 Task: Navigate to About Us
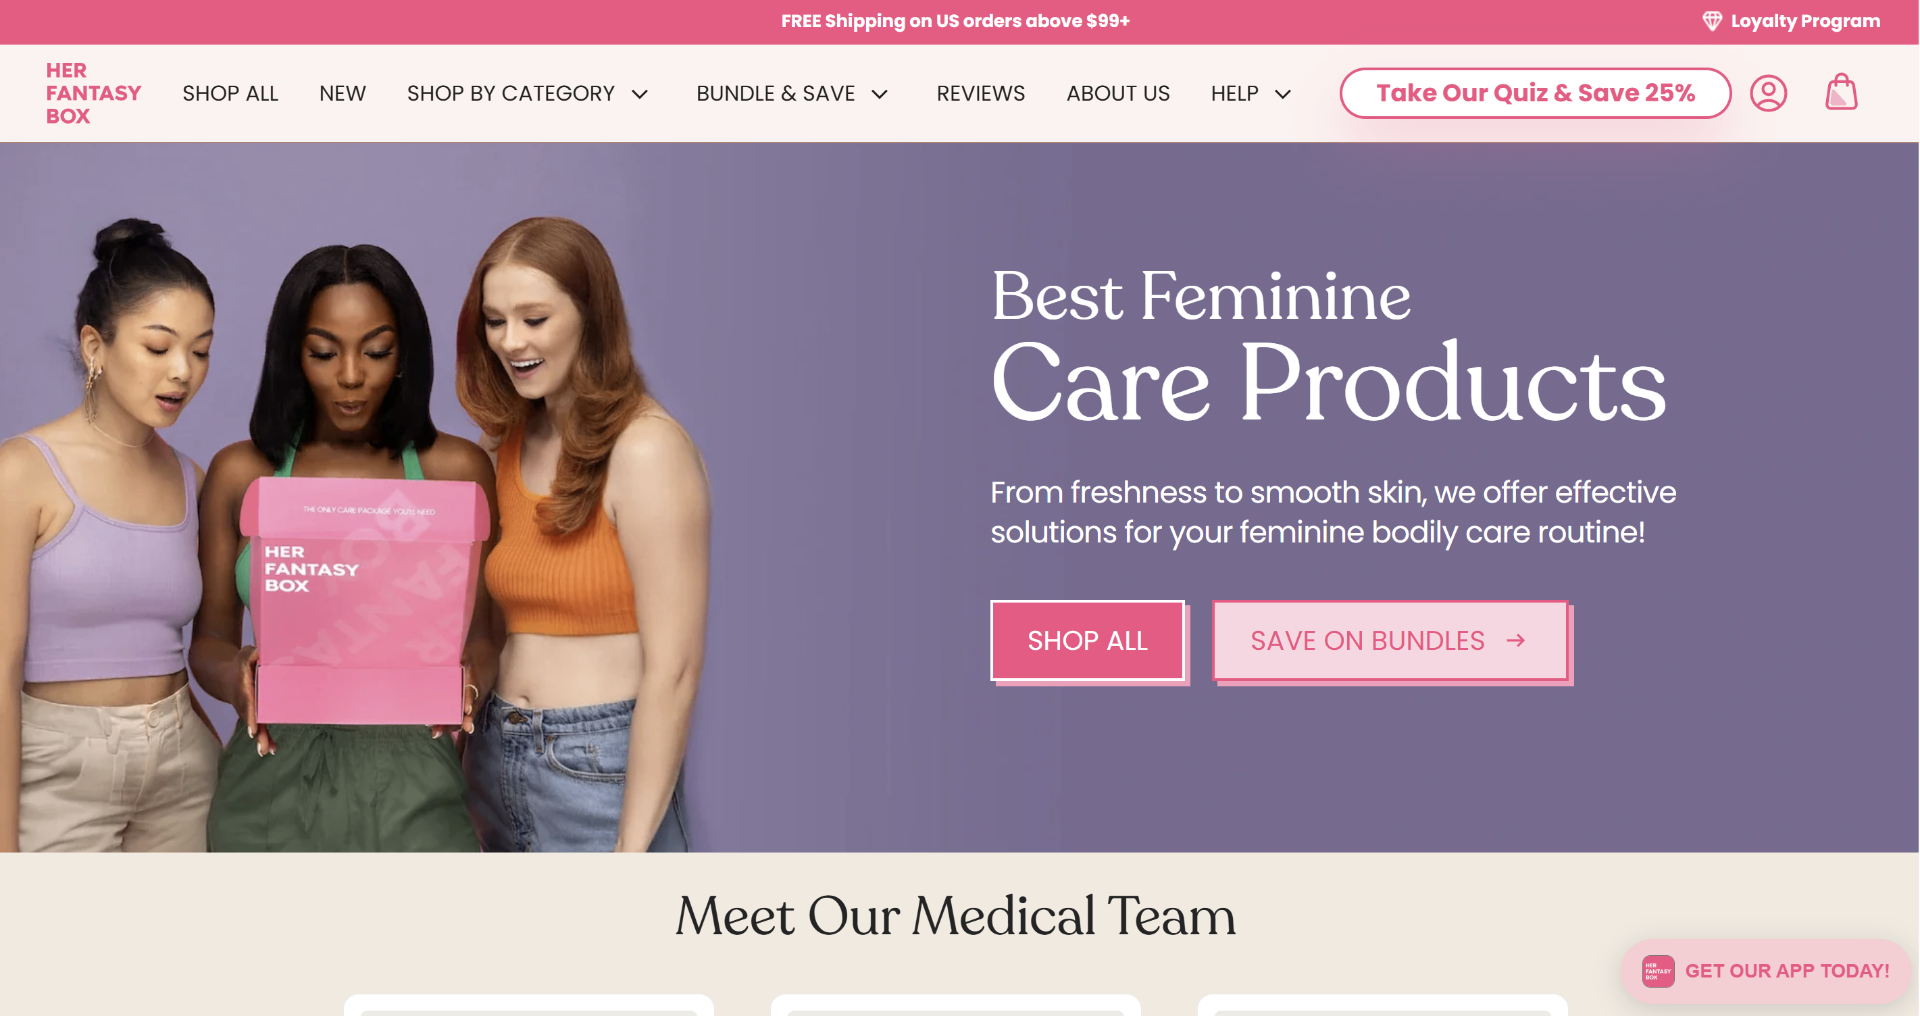coord(1118,93)
